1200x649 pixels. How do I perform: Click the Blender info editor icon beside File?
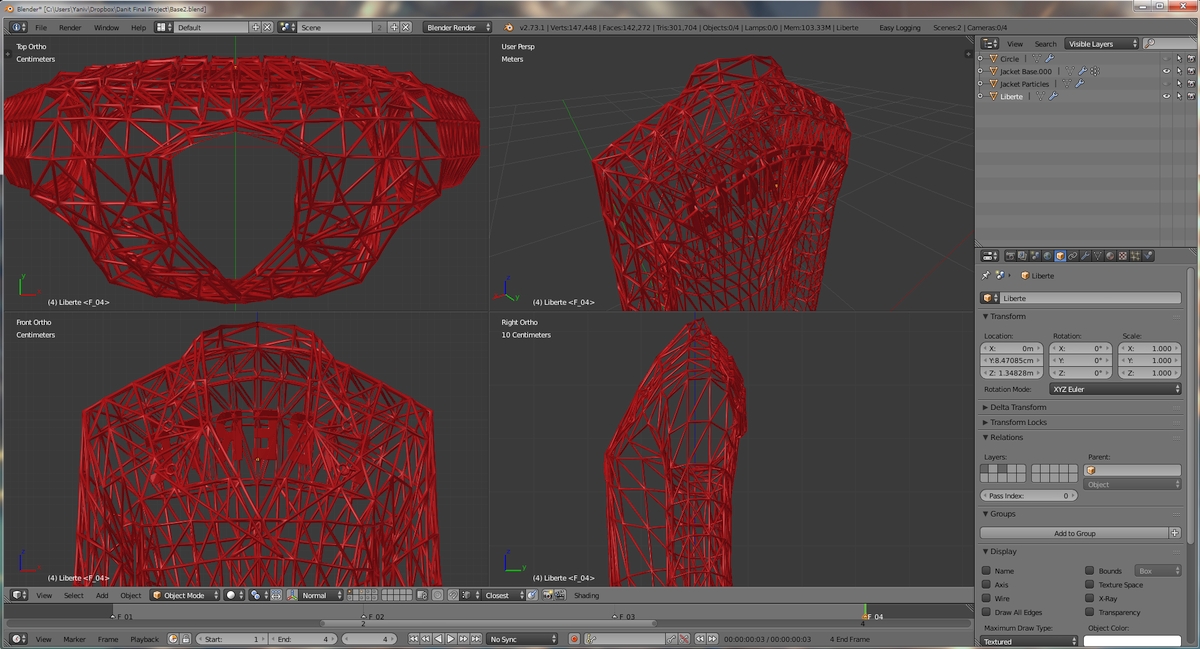coord(18,27)
